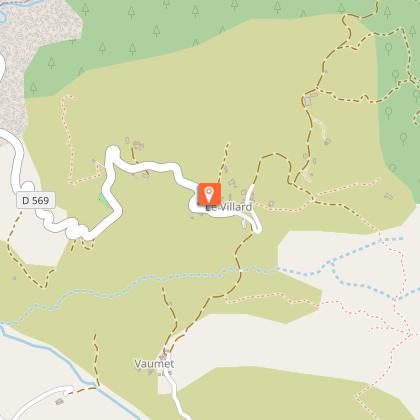420x420 pixels.
Task: Select the thick blue dashed stream fork
Action: click(333, 263)
